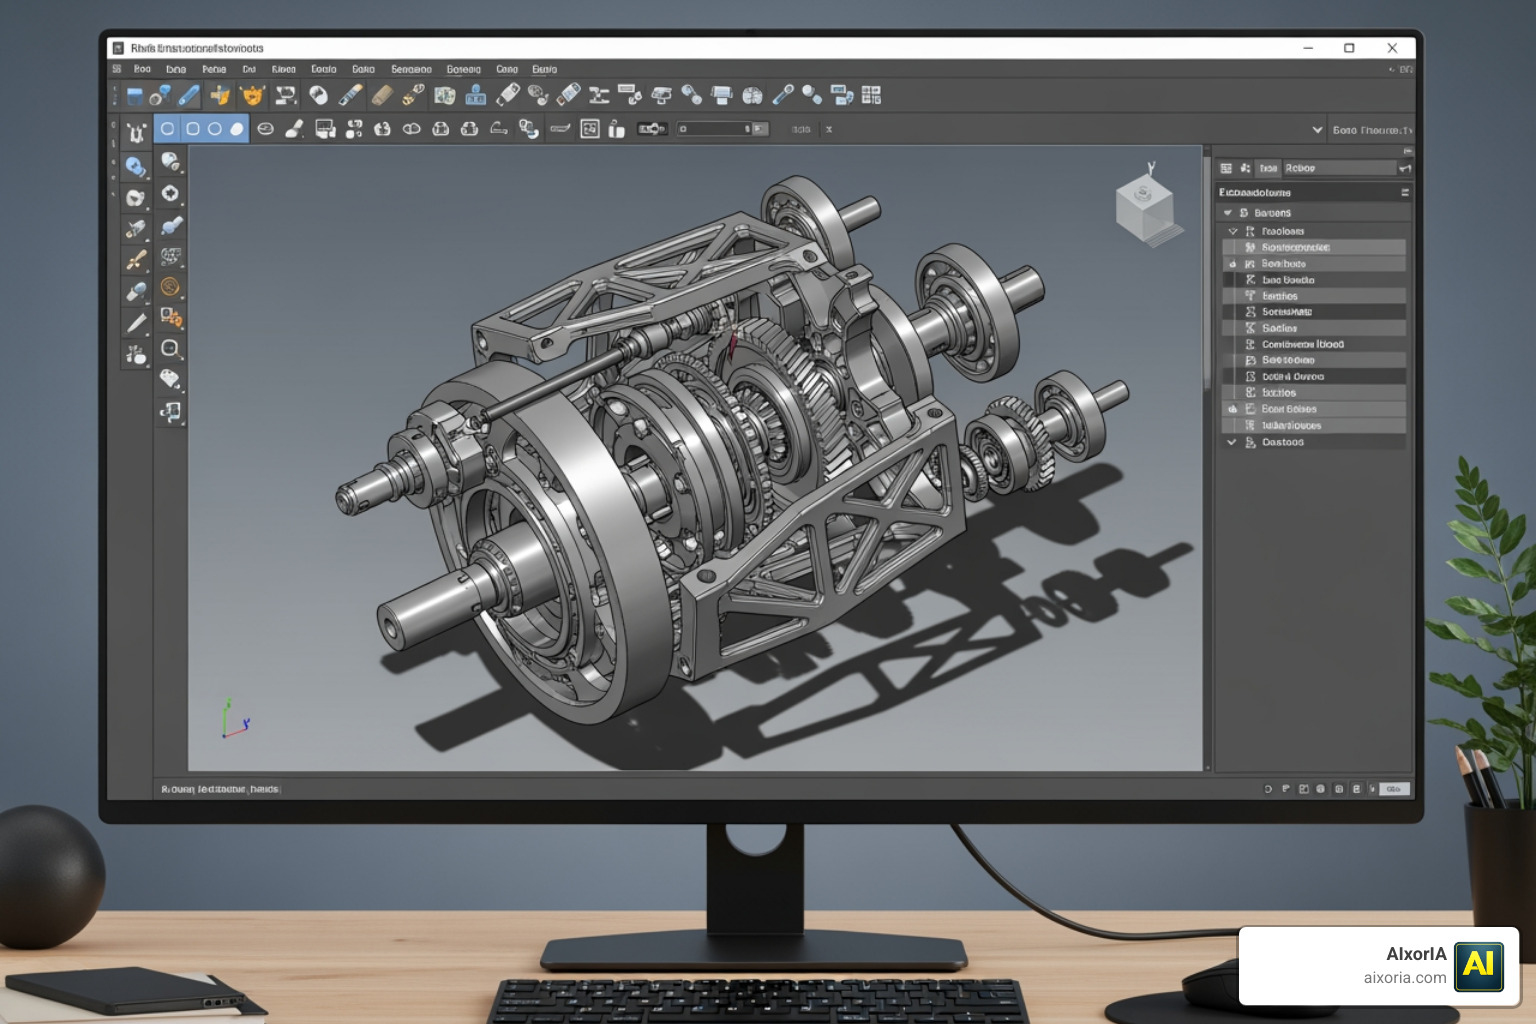The width and height of the screenshot is (1536, 1024).
Task: Click the list view icon in right panel header
Action: point(1226,168)
